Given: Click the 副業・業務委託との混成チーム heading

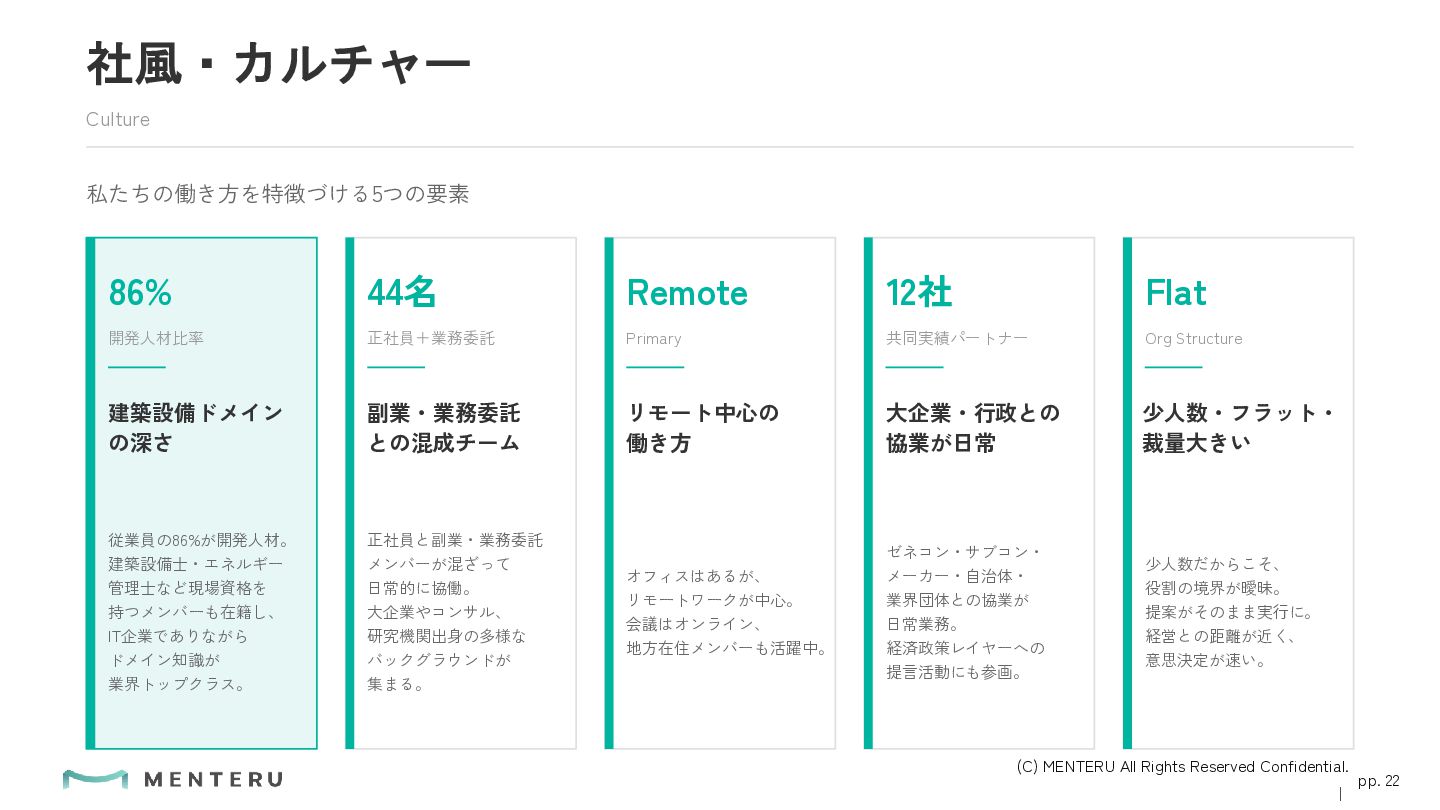Looking at the screenshot, I should [x=444, y=428].
